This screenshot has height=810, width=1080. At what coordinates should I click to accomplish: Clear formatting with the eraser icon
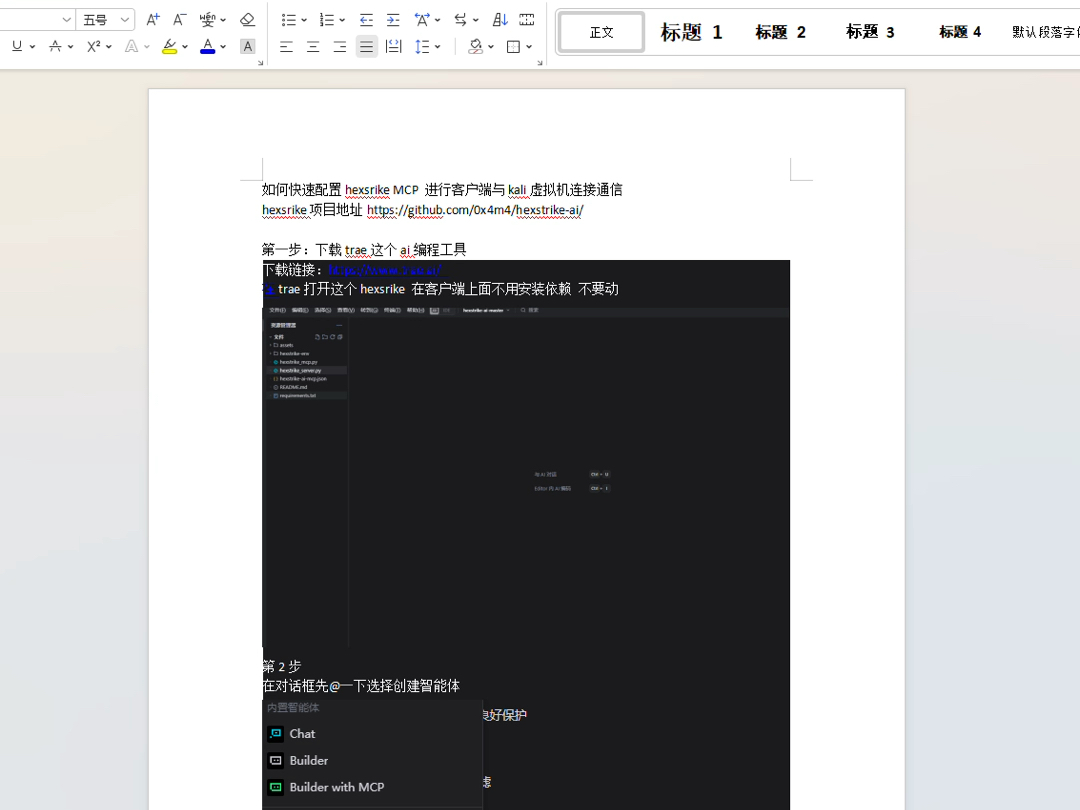[x=247, y=20]
